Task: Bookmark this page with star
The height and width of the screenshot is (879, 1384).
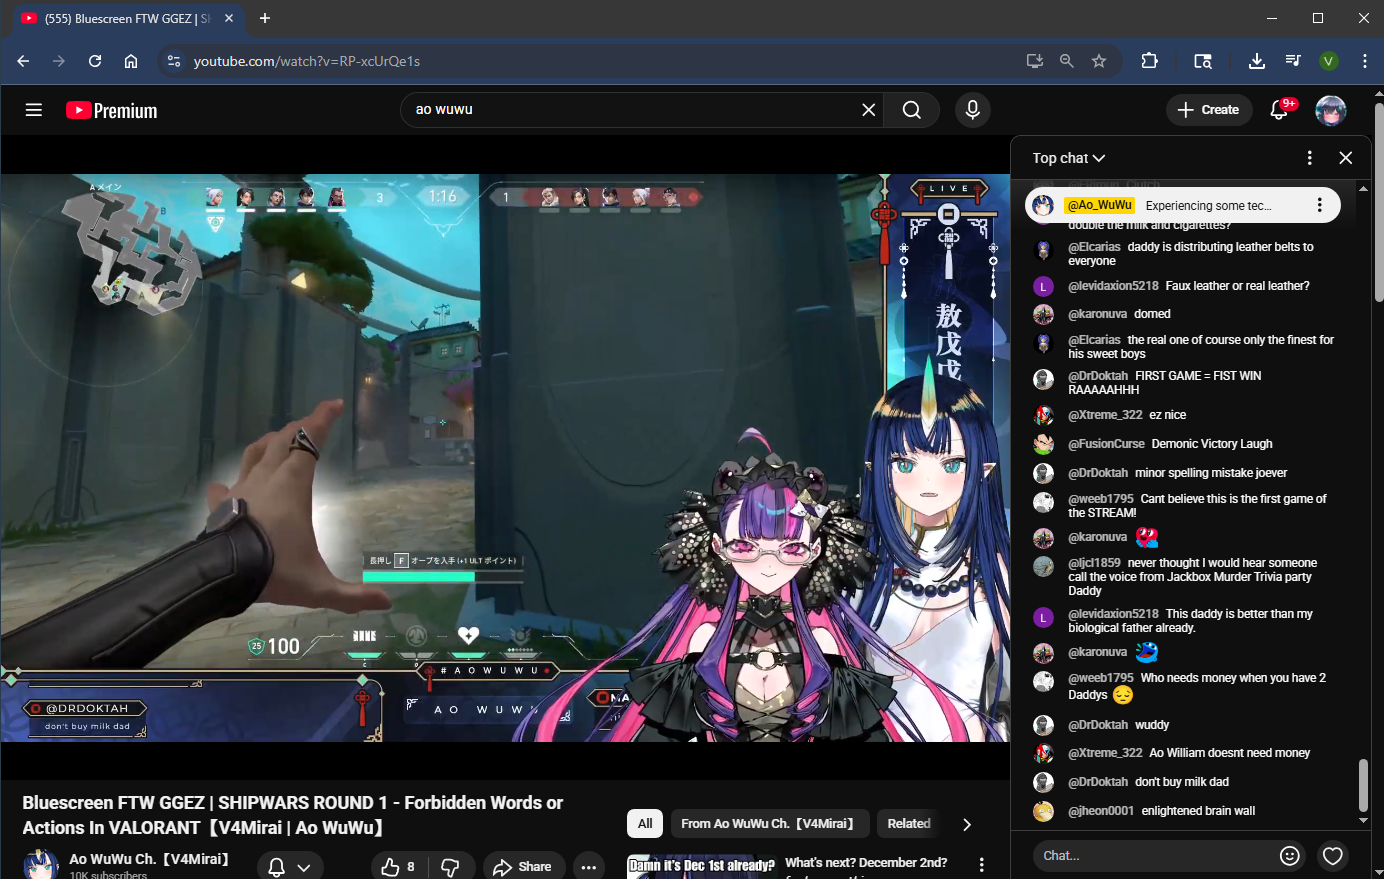Action: 1099,61
